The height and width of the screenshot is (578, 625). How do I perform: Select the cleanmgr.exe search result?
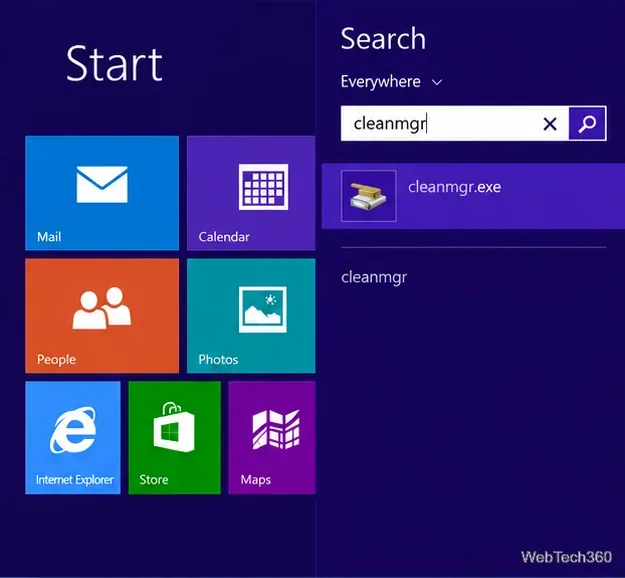click(x=473, y=196)
